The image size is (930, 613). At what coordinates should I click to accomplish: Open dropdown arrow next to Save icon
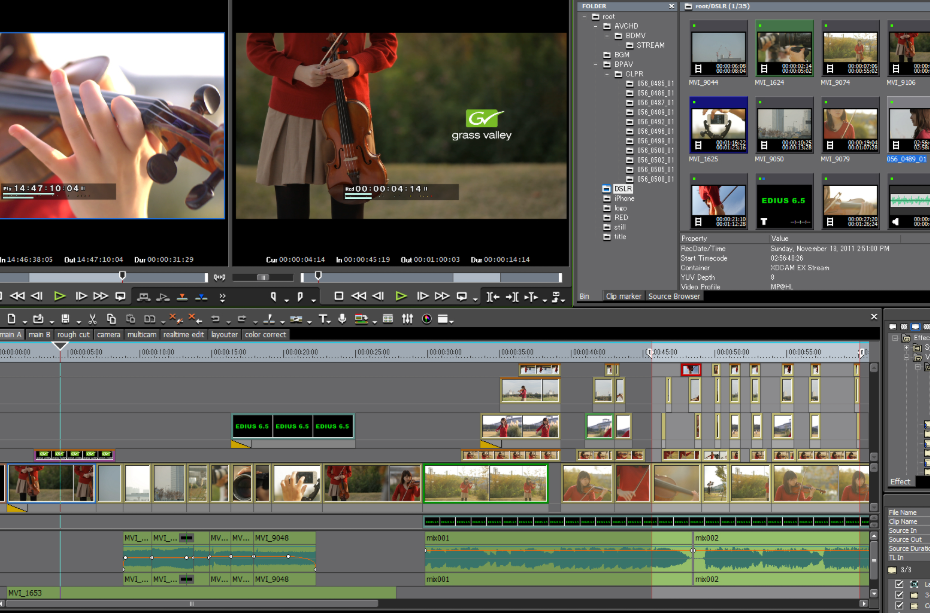click(x=78, y=322)
